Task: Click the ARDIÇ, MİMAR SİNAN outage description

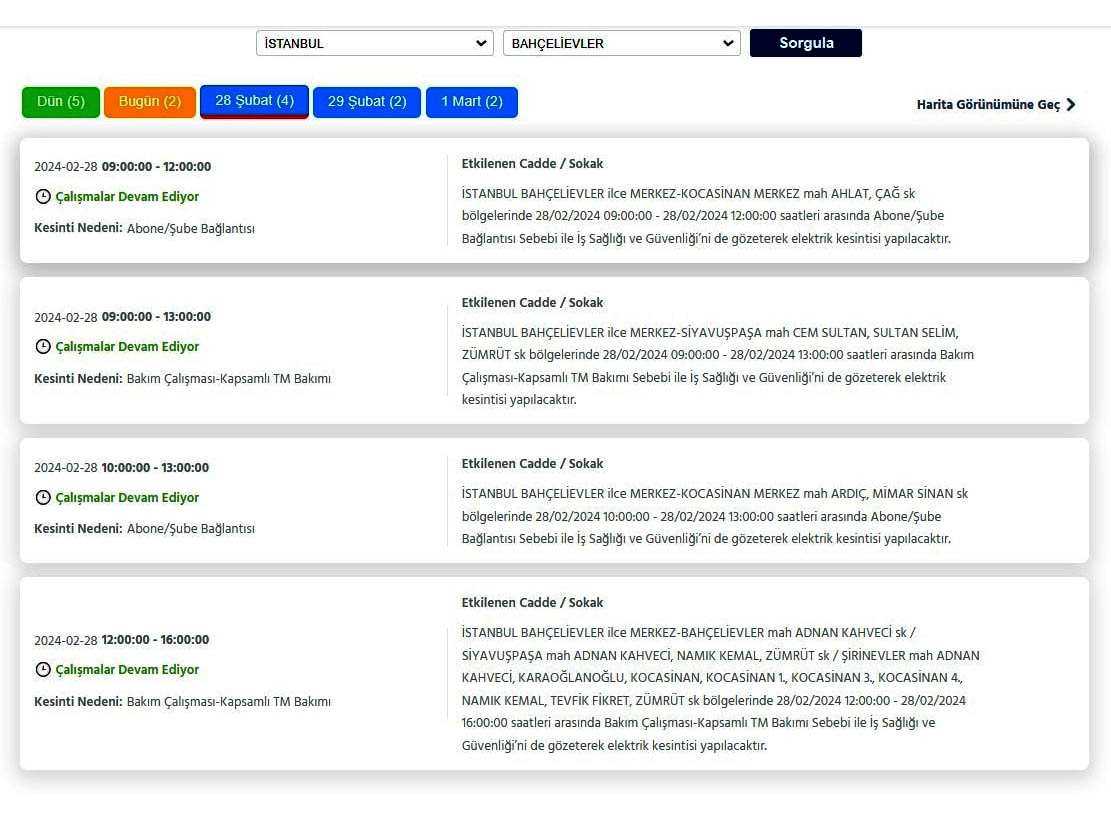Action: (714, 516)
